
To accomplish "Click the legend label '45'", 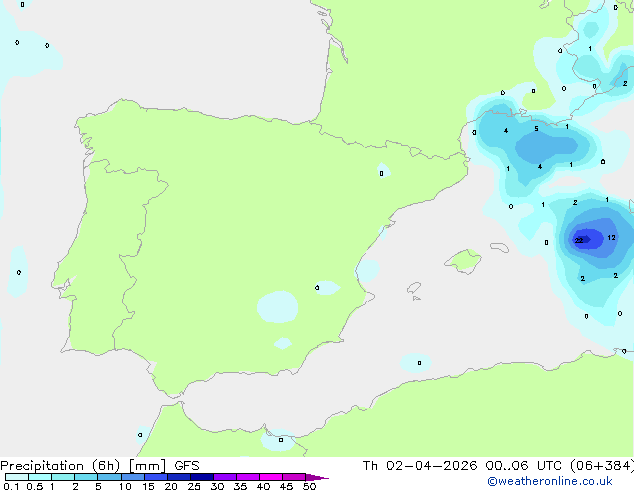I will pyautogui.click(x=286, y=486).
